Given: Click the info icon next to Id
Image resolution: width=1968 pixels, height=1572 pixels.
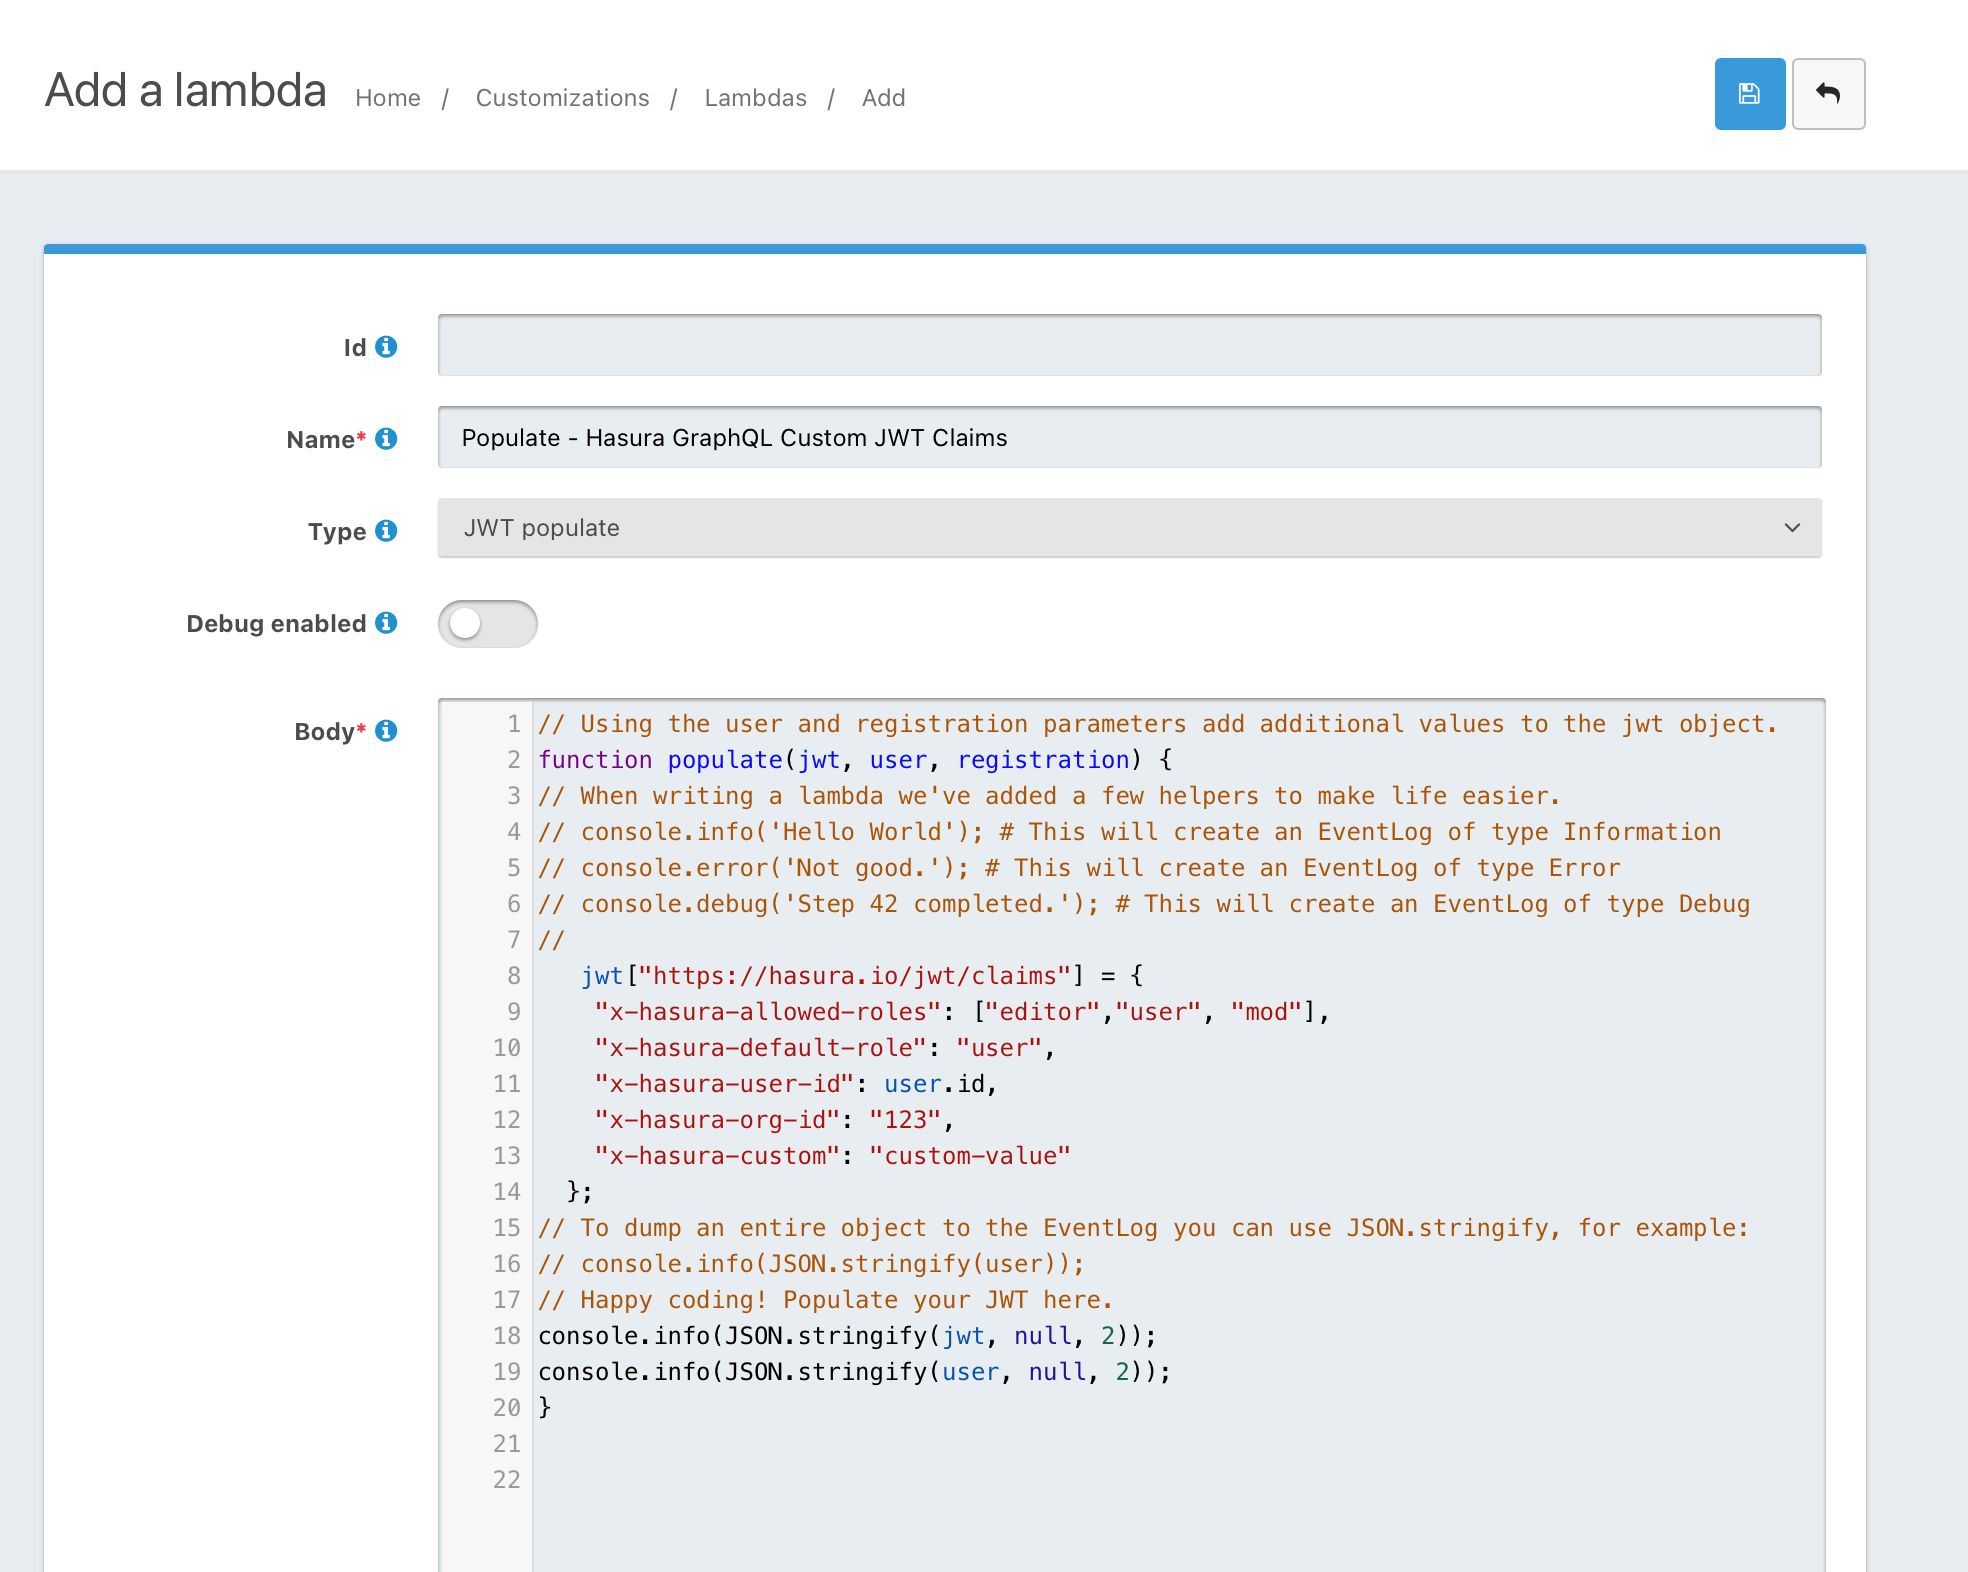Looking at the screenshot, I should pyautogui.click(x=386, y=347).
